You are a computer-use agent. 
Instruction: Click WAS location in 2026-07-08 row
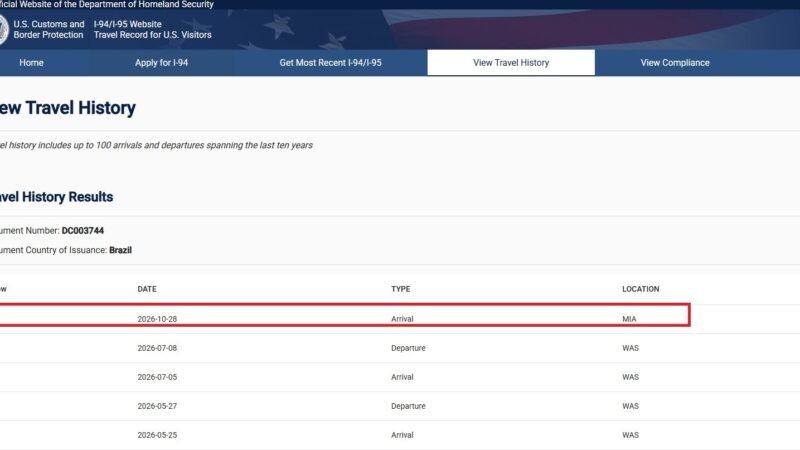(x=630, y=348)
